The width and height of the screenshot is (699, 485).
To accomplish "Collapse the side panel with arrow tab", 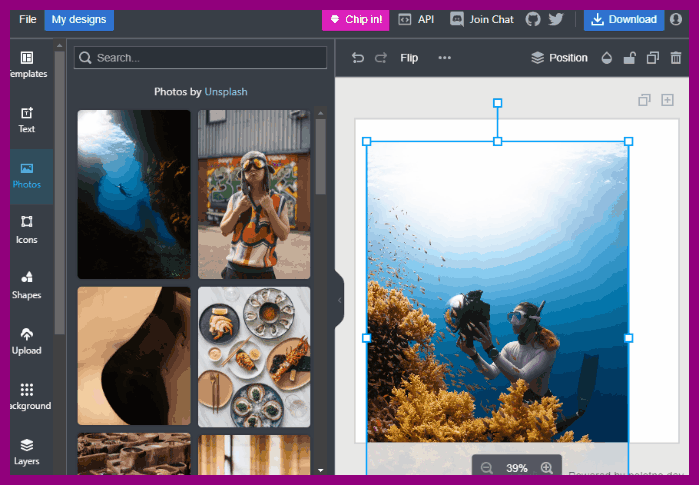I will [x=339, y=300].
